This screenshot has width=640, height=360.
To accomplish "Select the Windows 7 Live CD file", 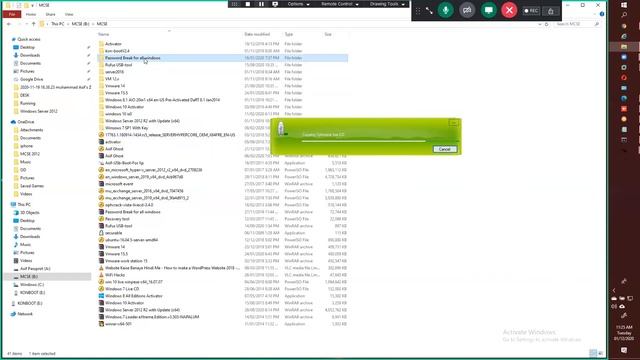I will click(x=122, y=289).
